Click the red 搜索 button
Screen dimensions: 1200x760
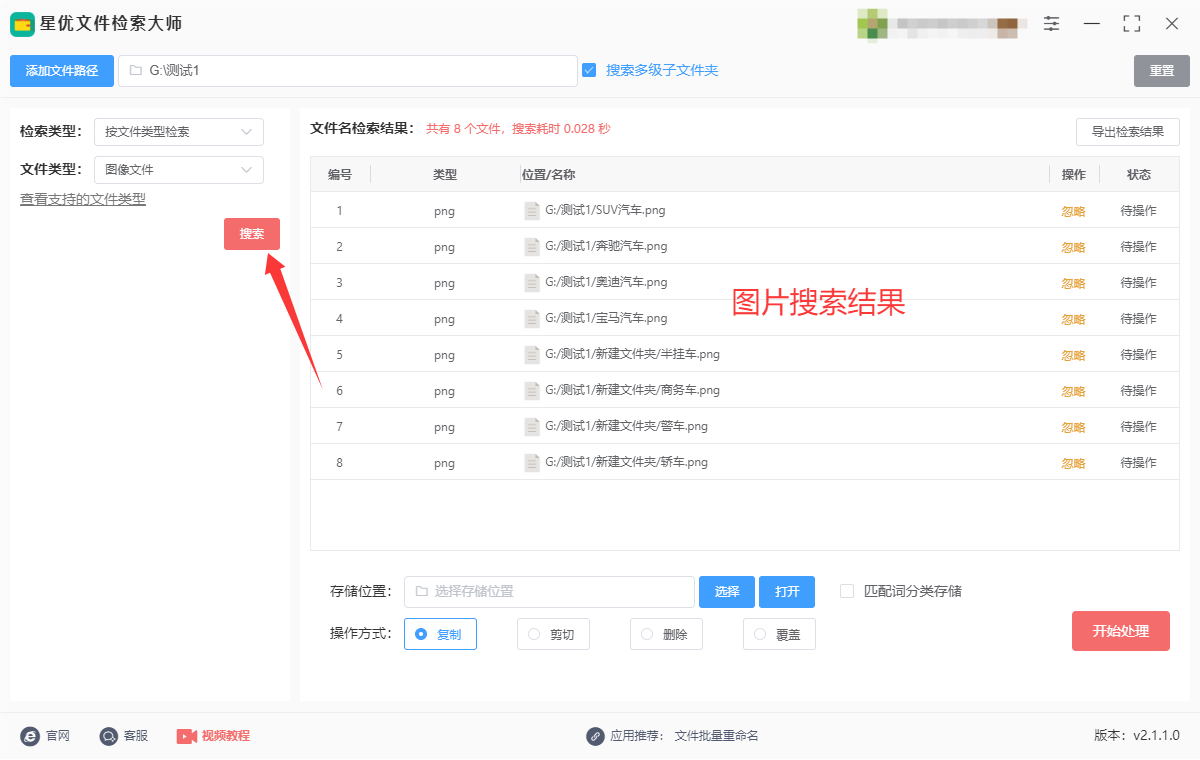point(252,234)
